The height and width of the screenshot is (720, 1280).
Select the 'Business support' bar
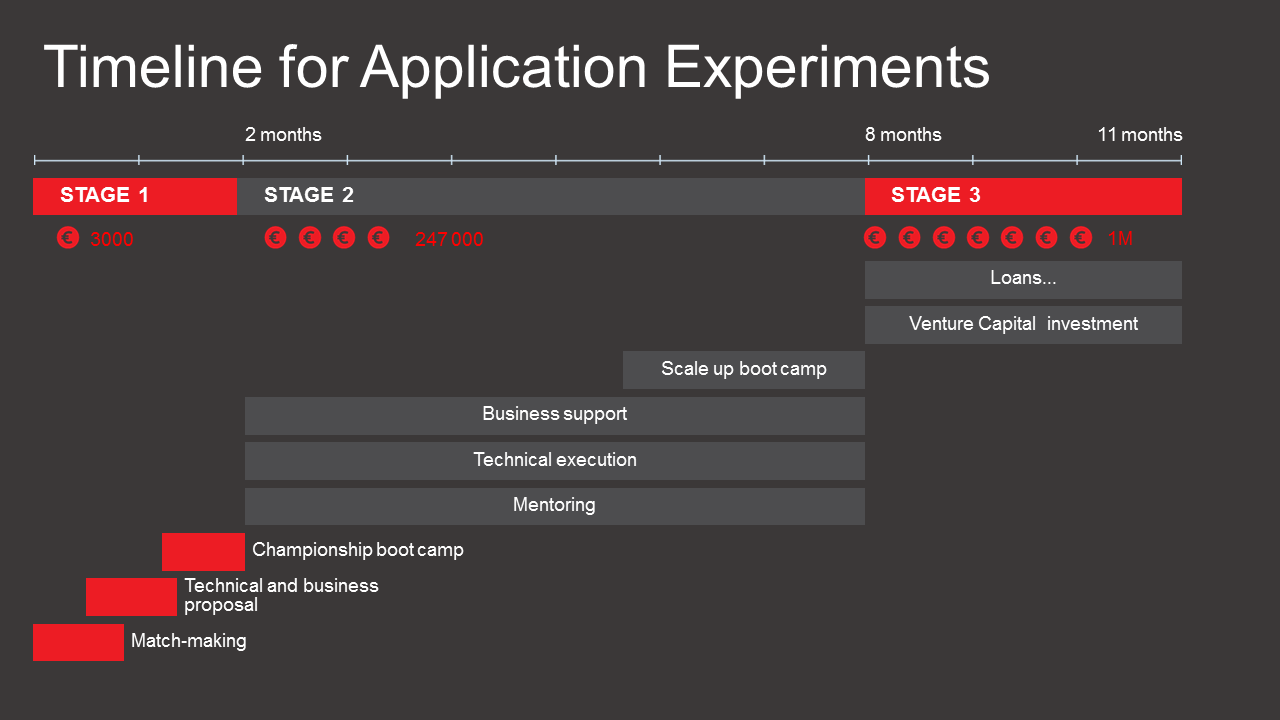point(555,415)
